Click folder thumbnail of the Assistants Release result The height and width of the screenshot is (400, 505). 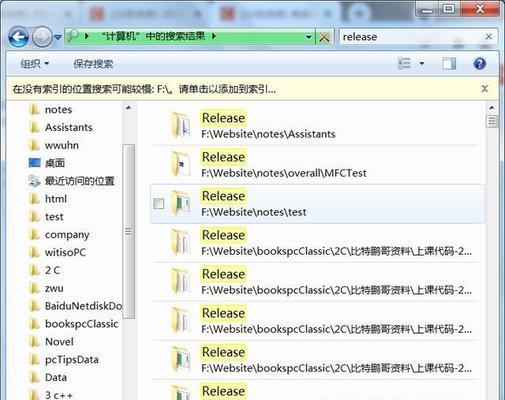tap(181, 126)
